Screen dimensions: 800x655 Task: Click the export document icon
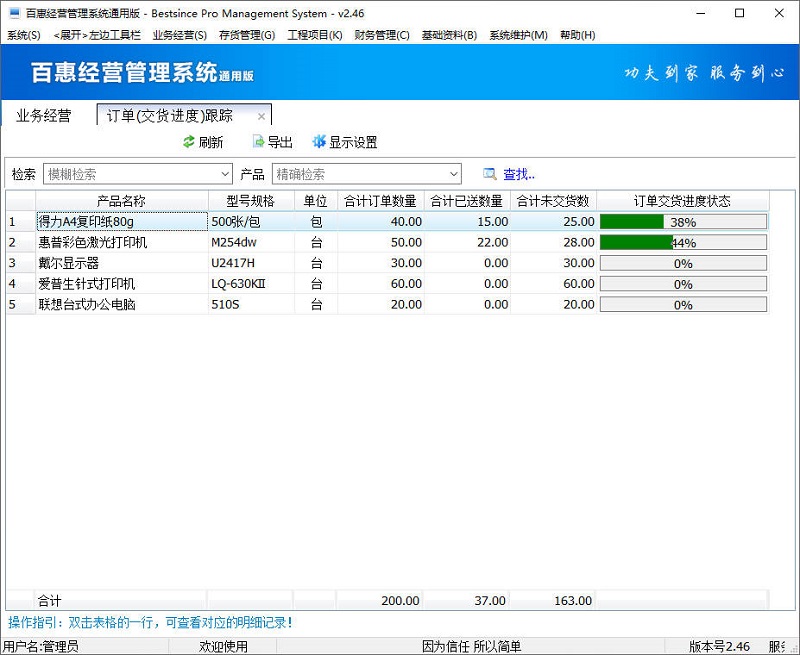pyautogui.click(x=259, y=142)
